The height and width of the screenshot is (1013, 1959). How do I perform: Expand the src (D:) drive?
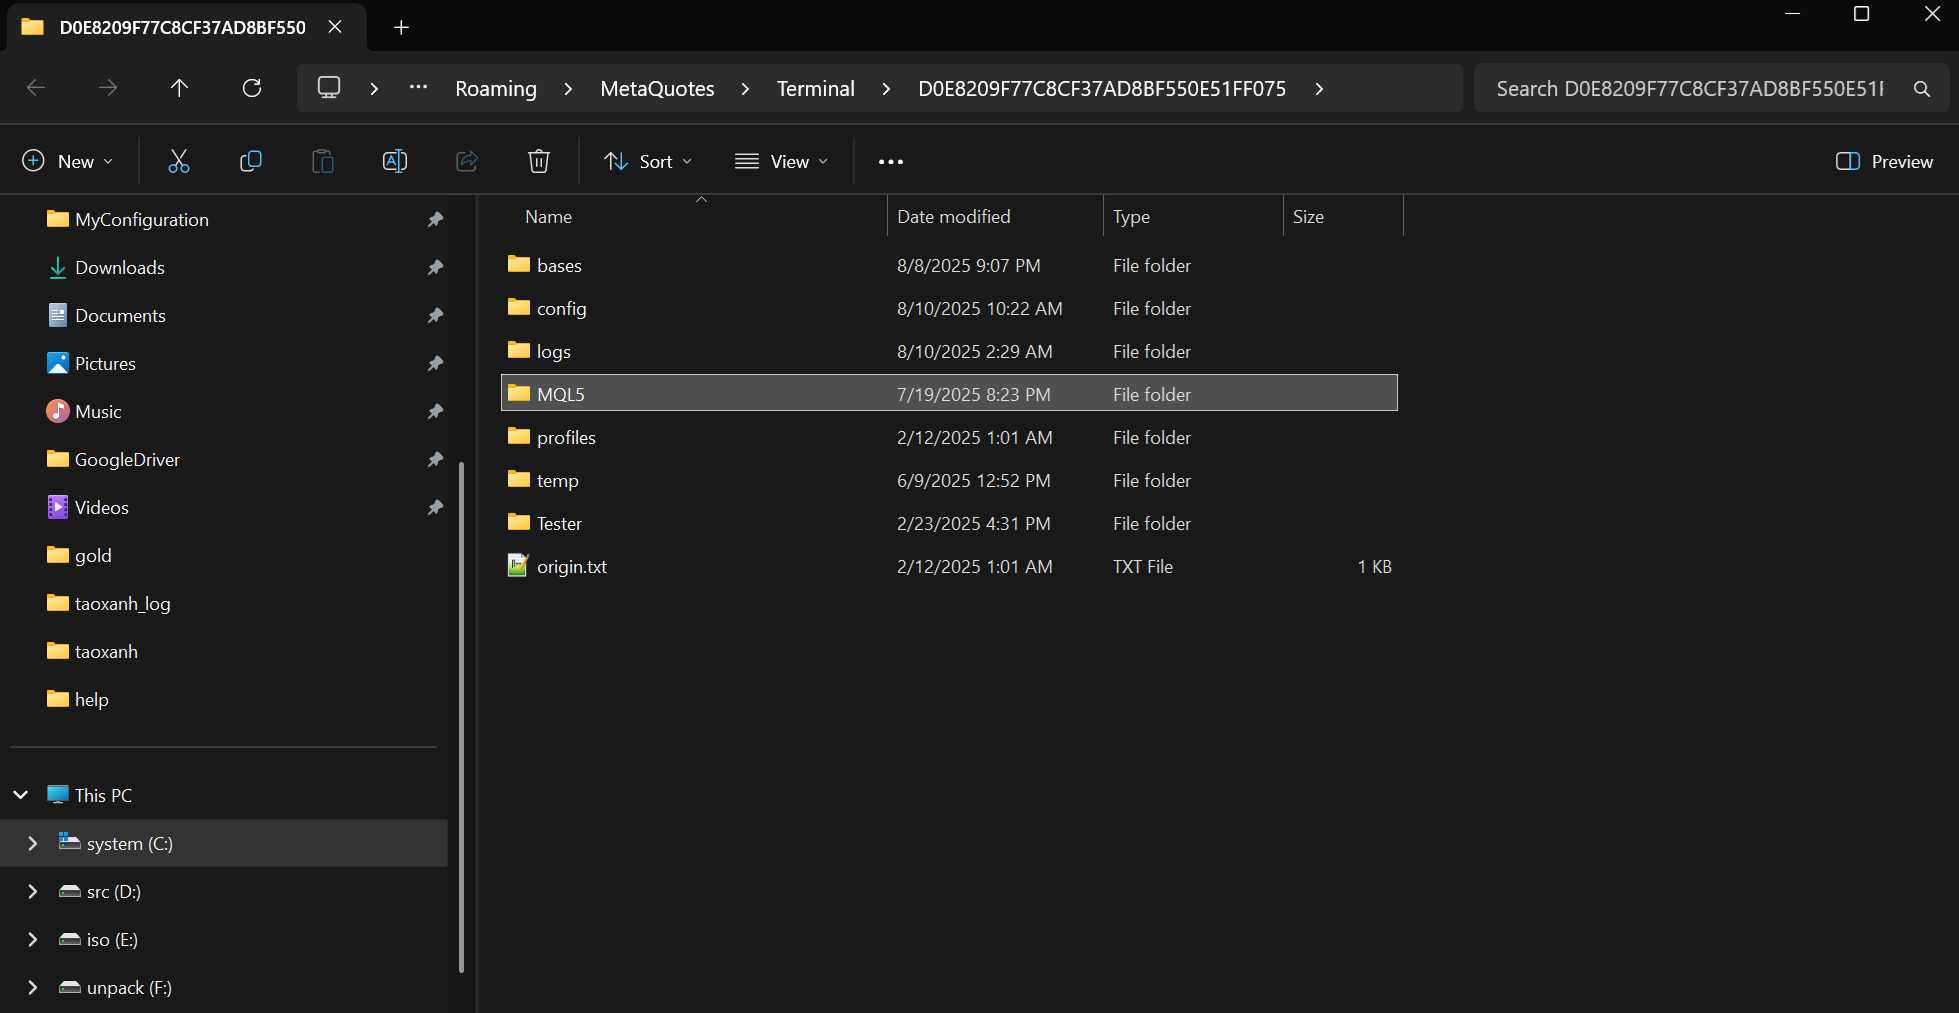33,892
